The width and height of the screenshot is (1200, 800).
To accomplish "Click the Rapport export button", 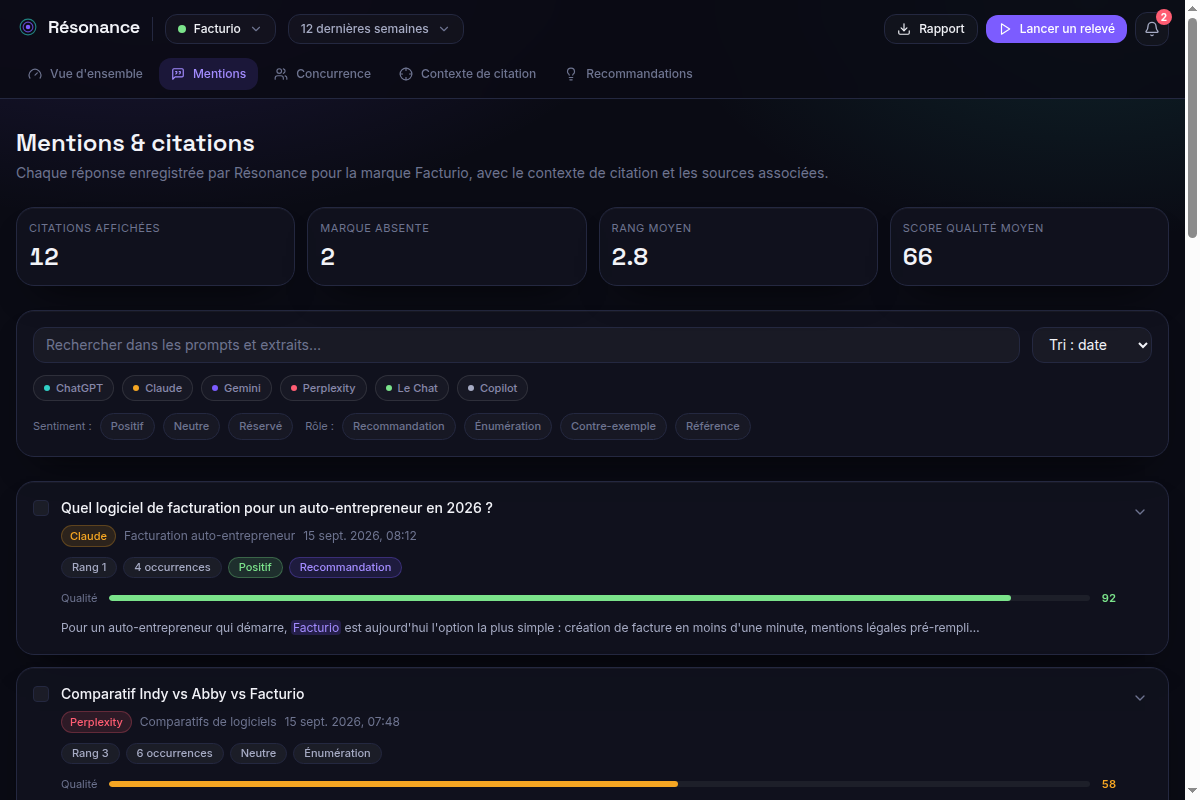I will (931, 29).
